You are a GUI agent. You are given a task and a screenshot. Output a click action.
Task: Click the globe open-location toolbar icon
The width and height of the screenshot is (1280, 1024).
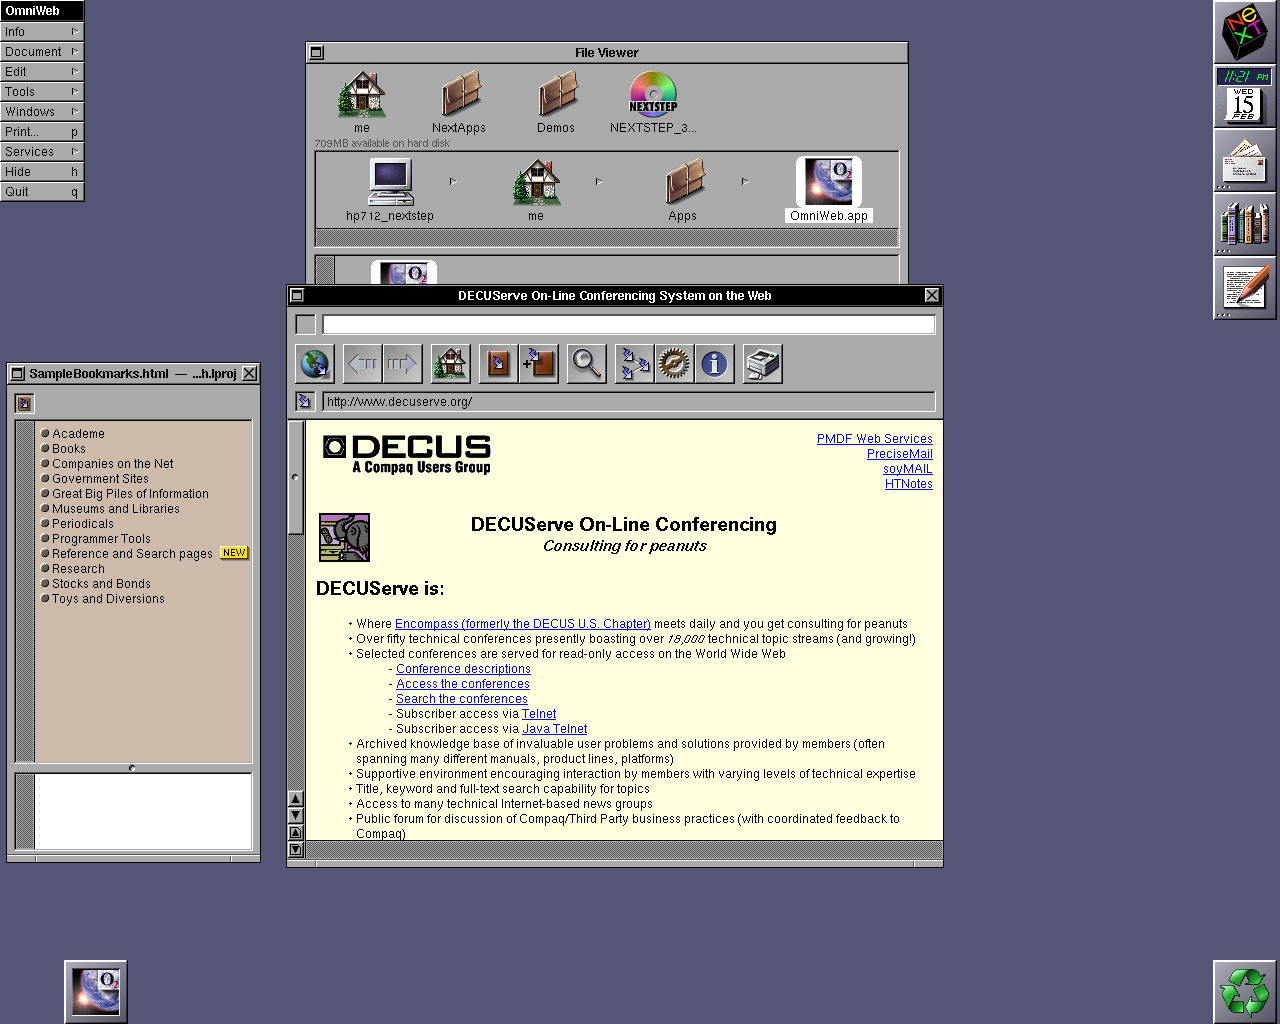314,364
